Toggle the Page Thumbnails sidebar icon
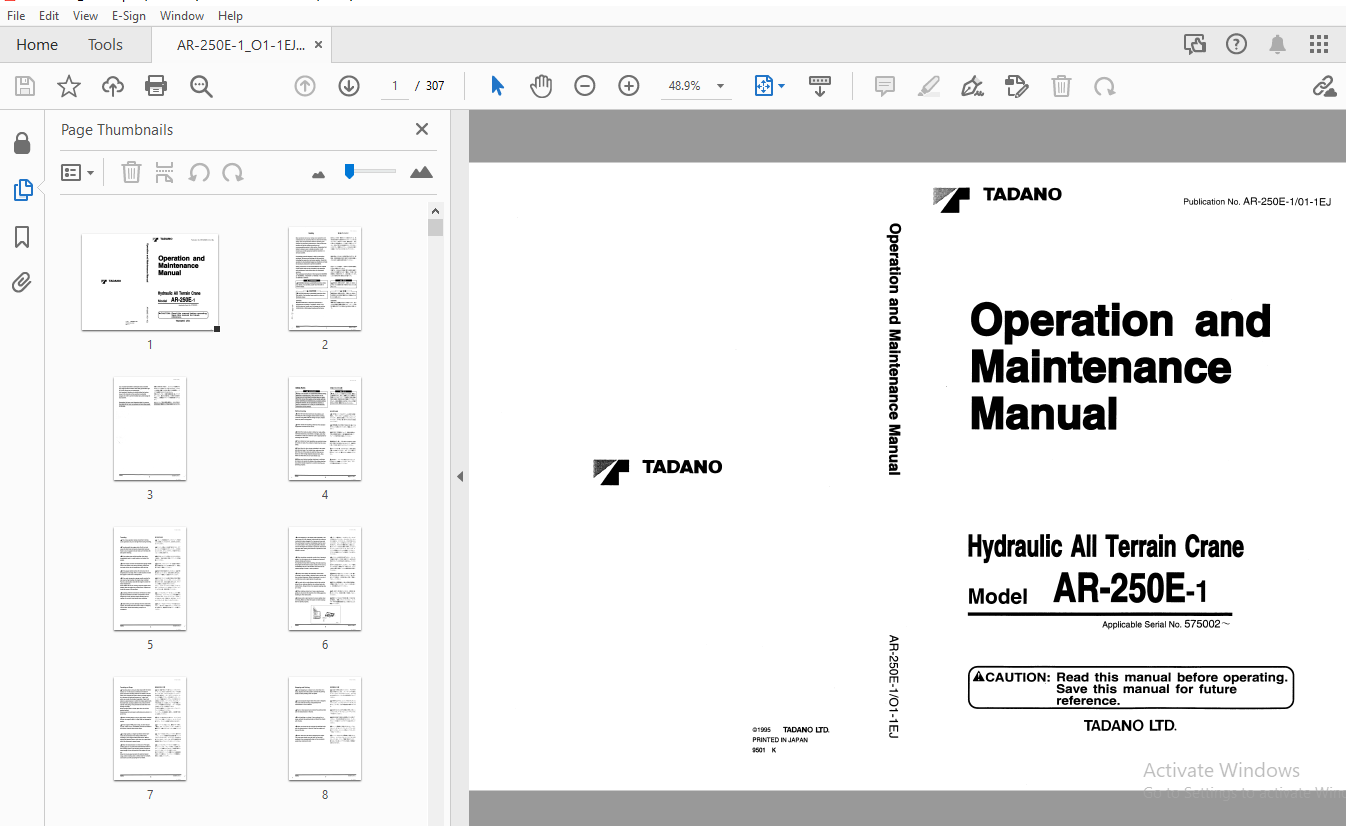 click(x=22, y=190)
